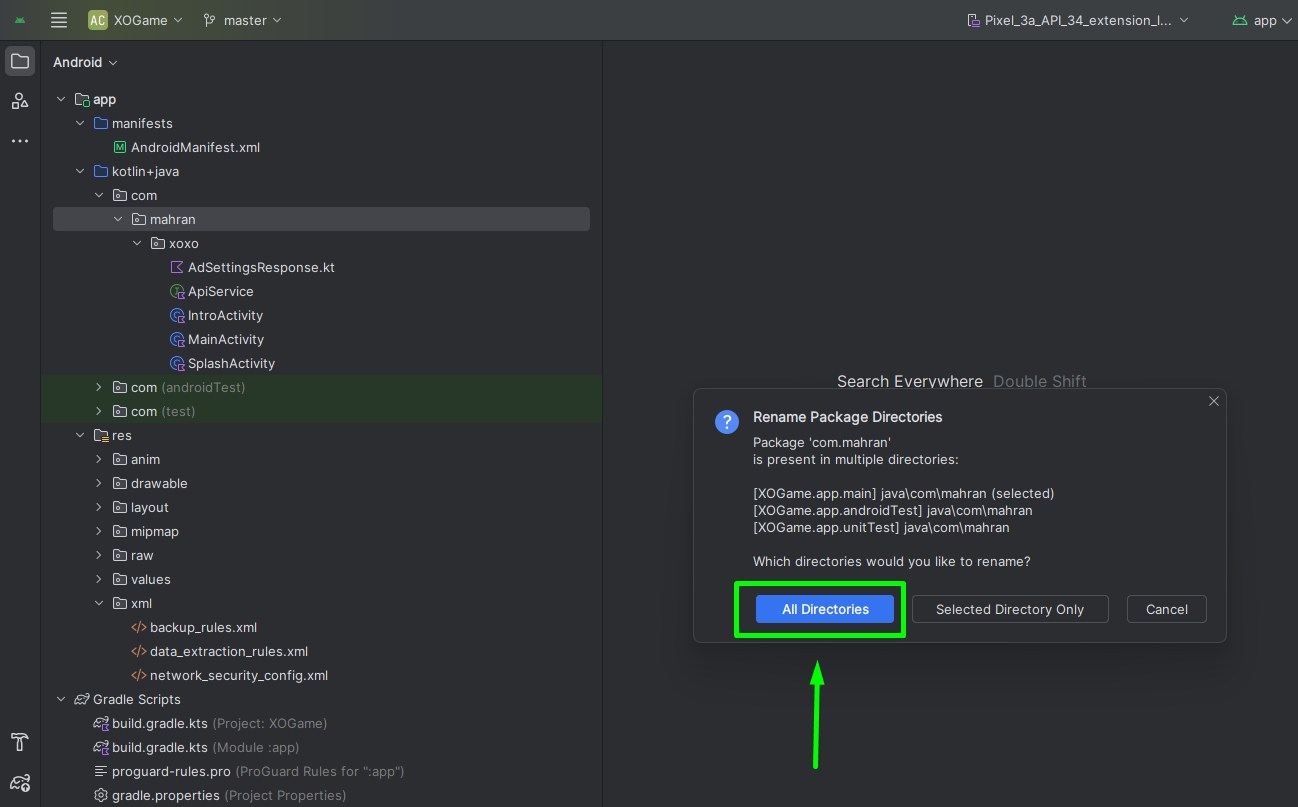Open the Build Variants sidebar icon
The image size is (1298, 807).
tap(20, 782)
